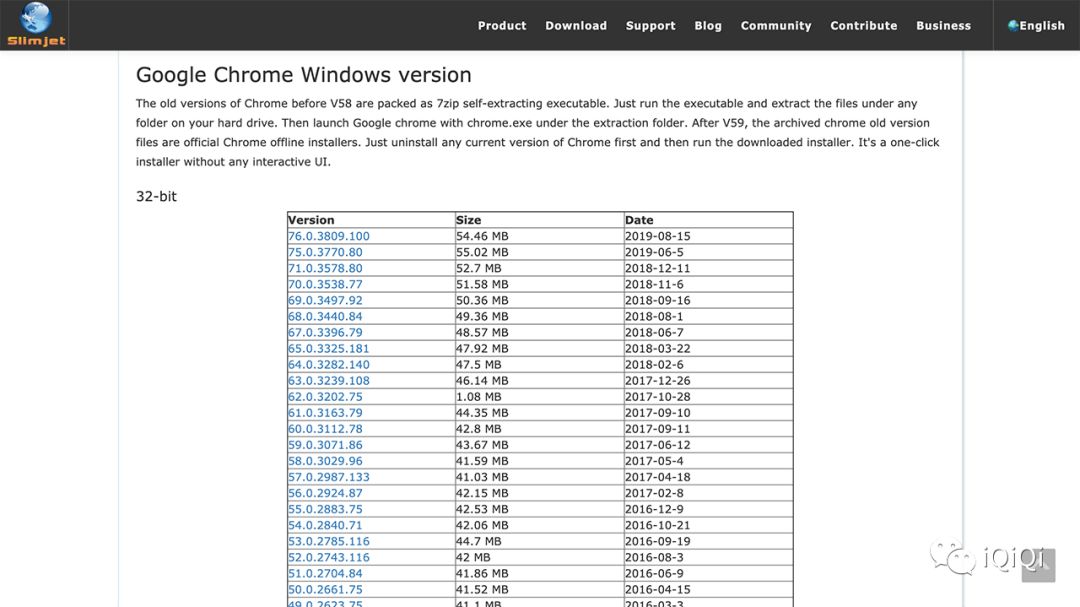1080x607 pixels.
Task: Download Chrome version 58.0.3029.96
Action: point(325,461)
